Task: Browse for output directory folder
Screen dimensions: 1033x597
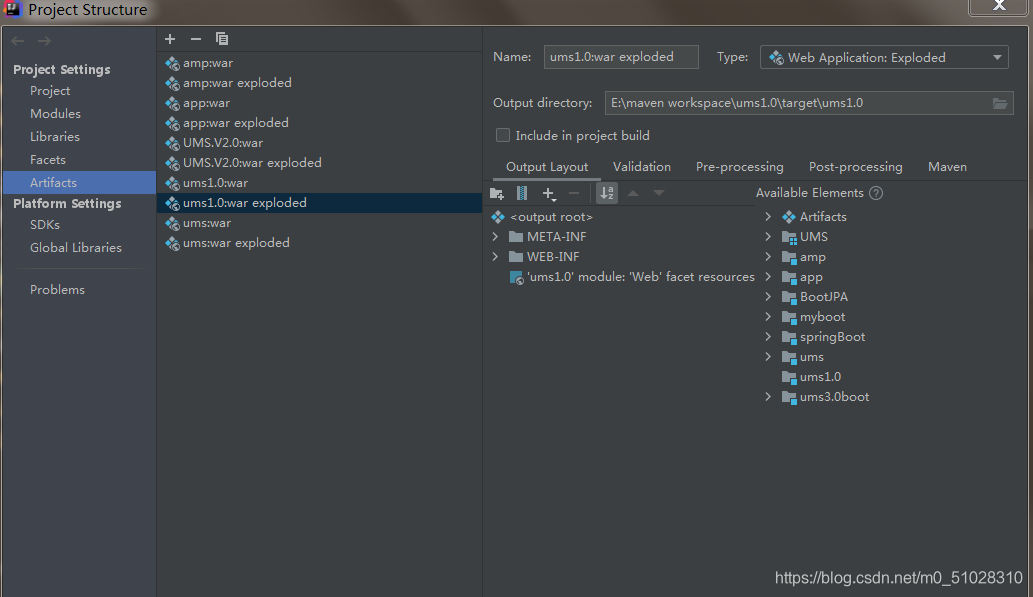Action: pyautogui.click(x=999, y=103)
